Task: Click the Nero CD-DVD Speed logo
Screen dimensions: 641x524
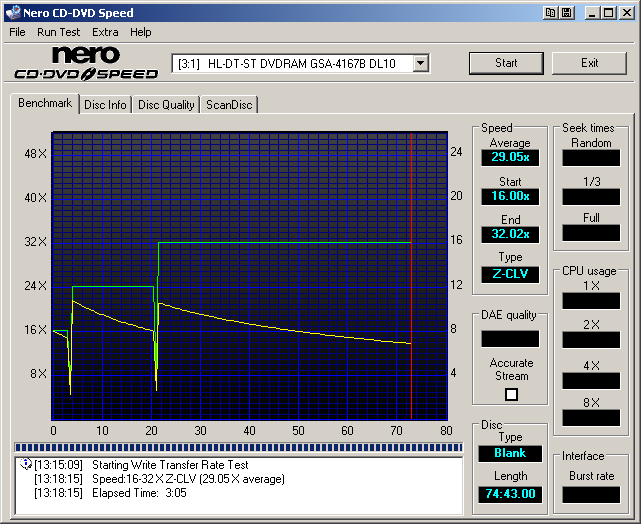Action: click(86, 63)
